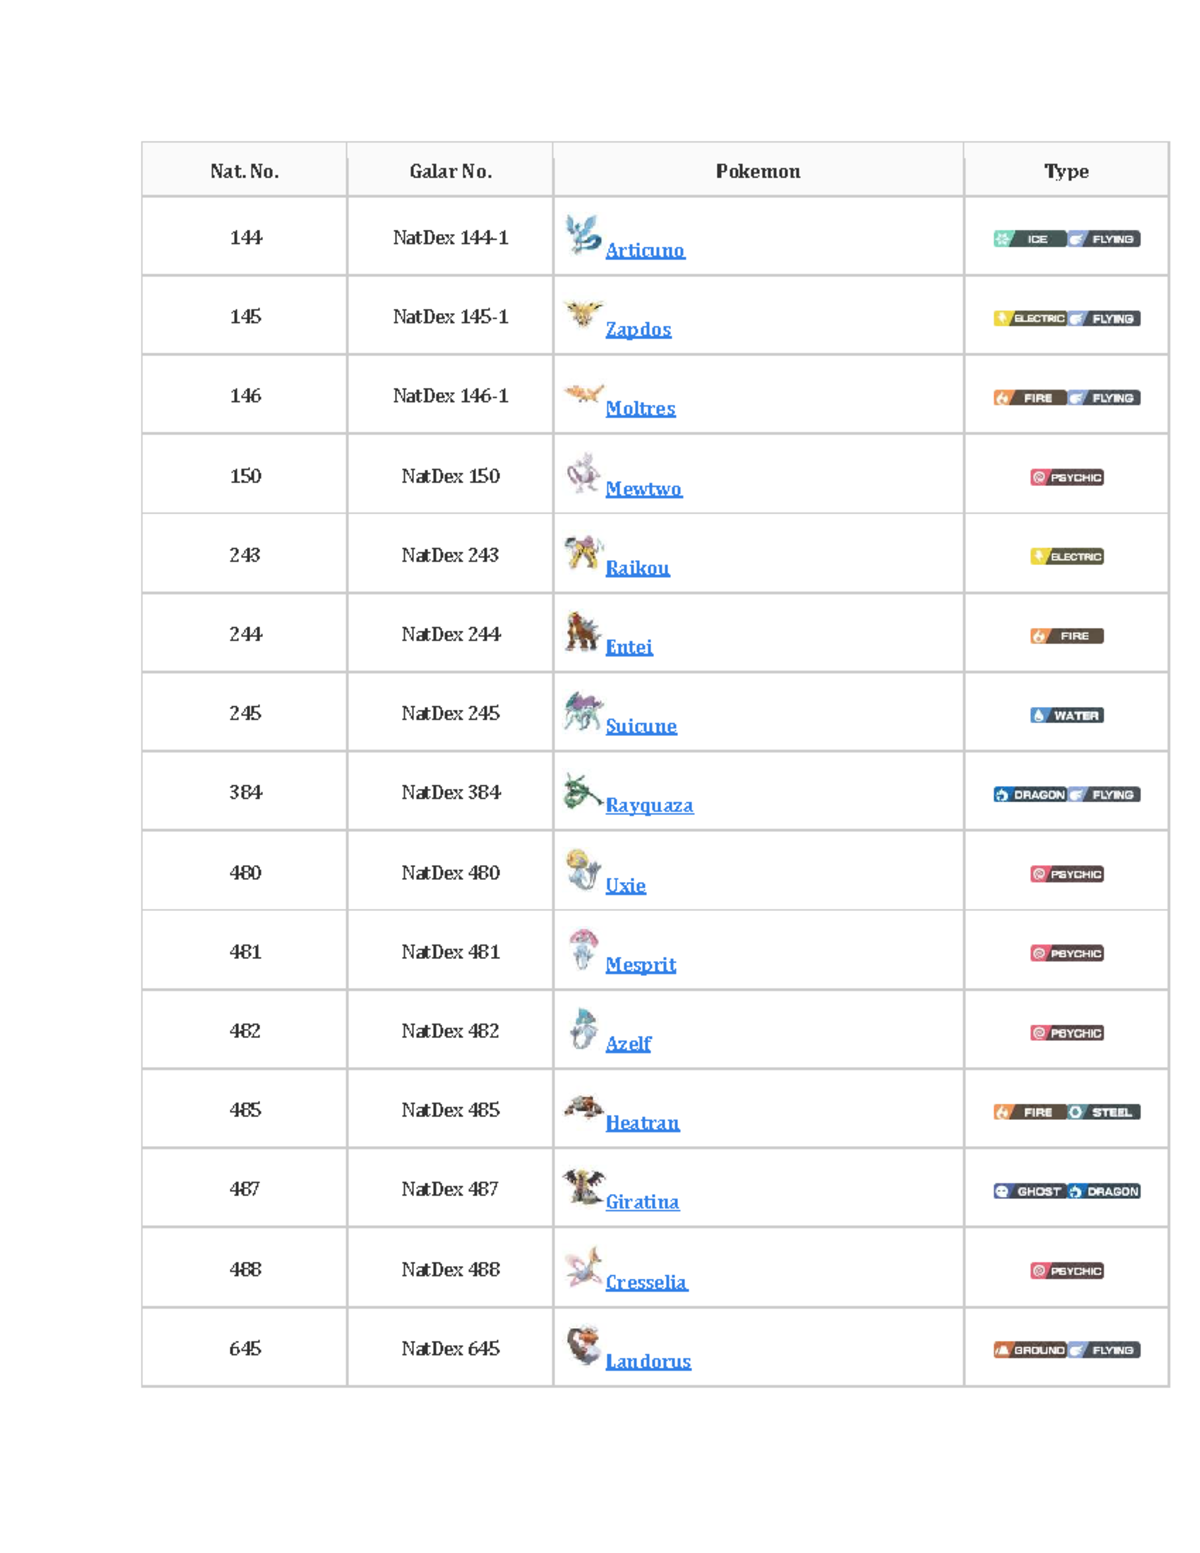Open the Cresselia link
This screenshot has width=1200, height=1553.
[646, 1281]
